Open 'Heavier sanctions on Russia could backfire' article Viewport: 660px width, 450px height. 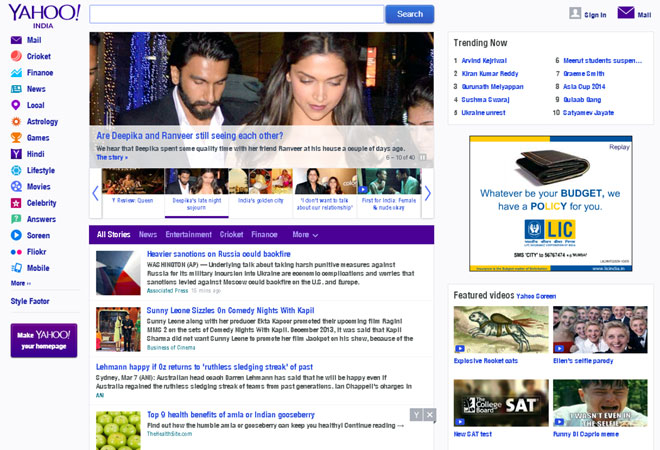point(218,254)
